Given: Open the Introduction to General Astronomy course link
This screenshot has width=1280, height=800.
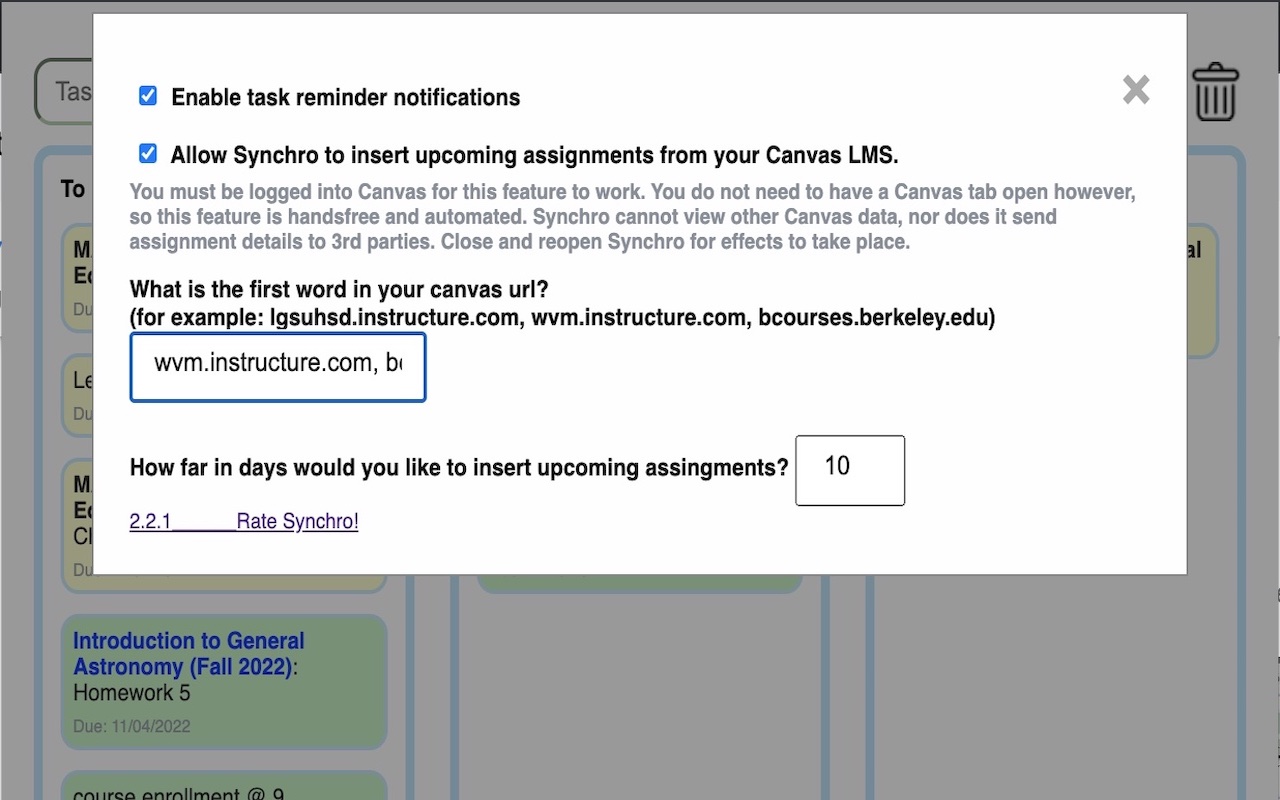Looking at the screenshot, I should tap(188, 653).
